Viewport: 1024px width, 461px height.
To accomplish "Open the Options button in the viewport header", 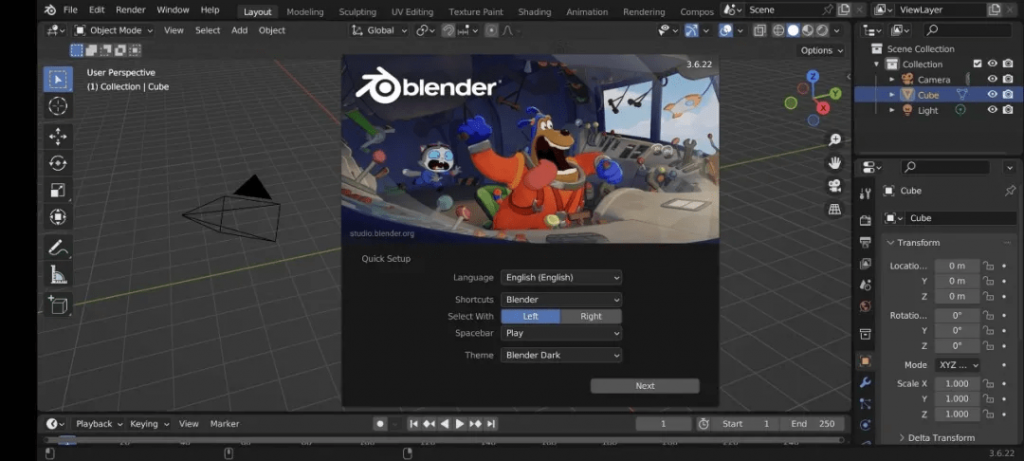I will pos(821,50).
